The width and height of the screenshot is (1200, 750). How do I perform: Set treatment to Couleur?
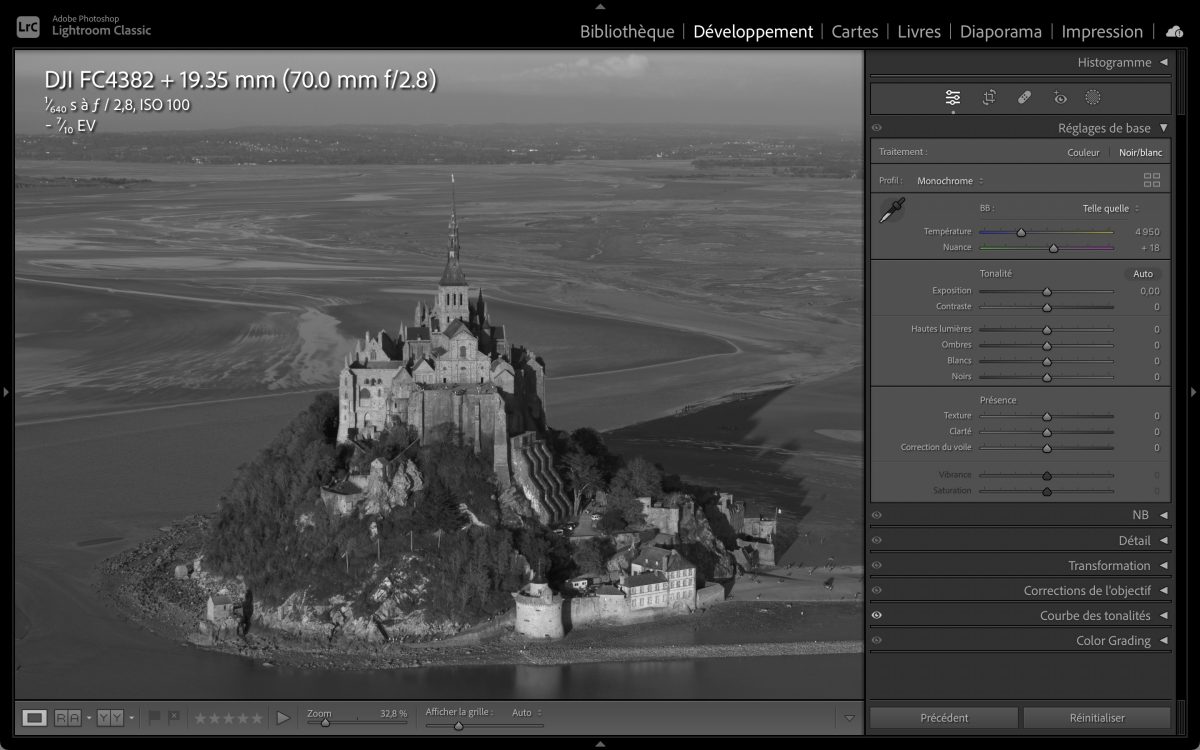point(1083,153)
